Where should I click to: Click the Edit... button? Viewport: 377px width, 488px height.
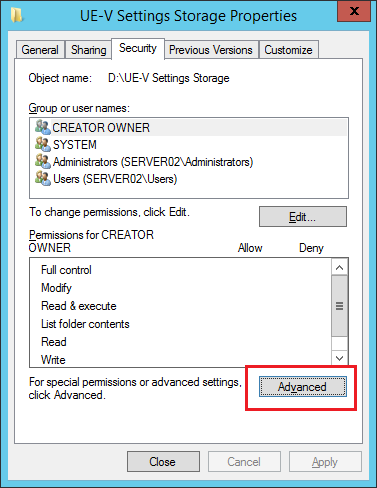click(303, 217)
